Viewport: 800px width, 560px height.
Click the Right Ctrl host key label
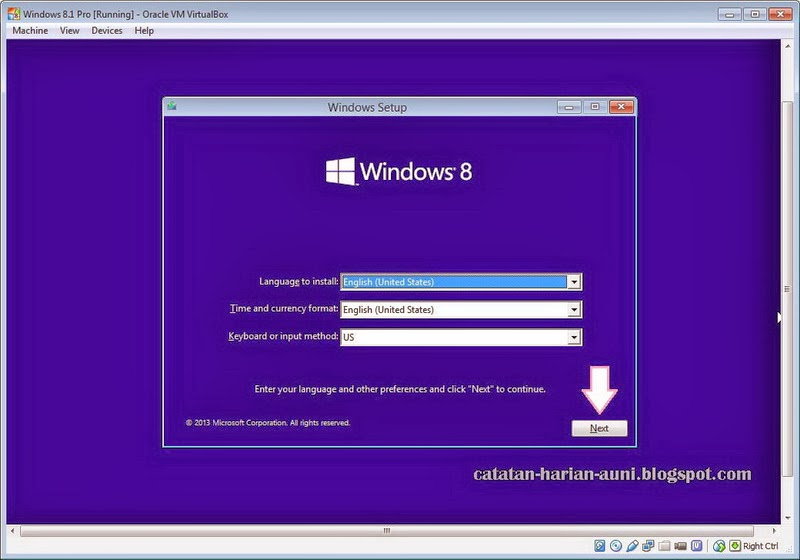point(760,546)
